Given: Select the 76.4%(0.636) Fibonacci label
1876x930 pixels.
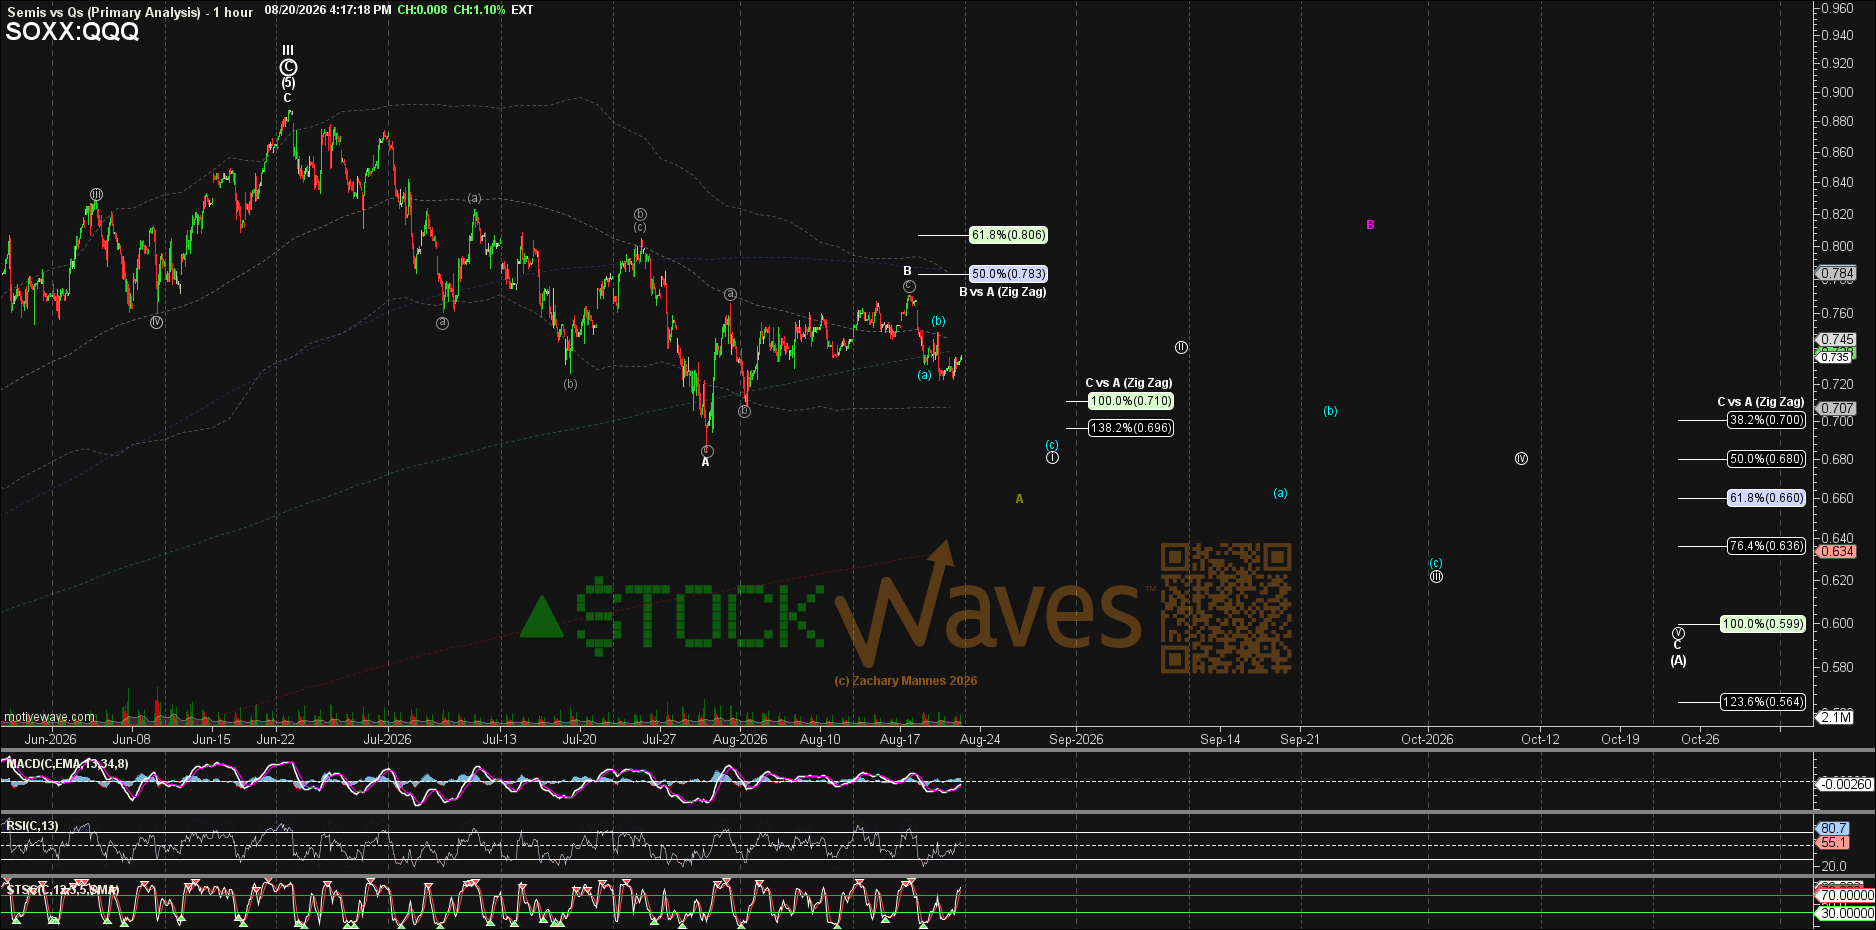Looking at the screenshot, I should pos(1767,546).
